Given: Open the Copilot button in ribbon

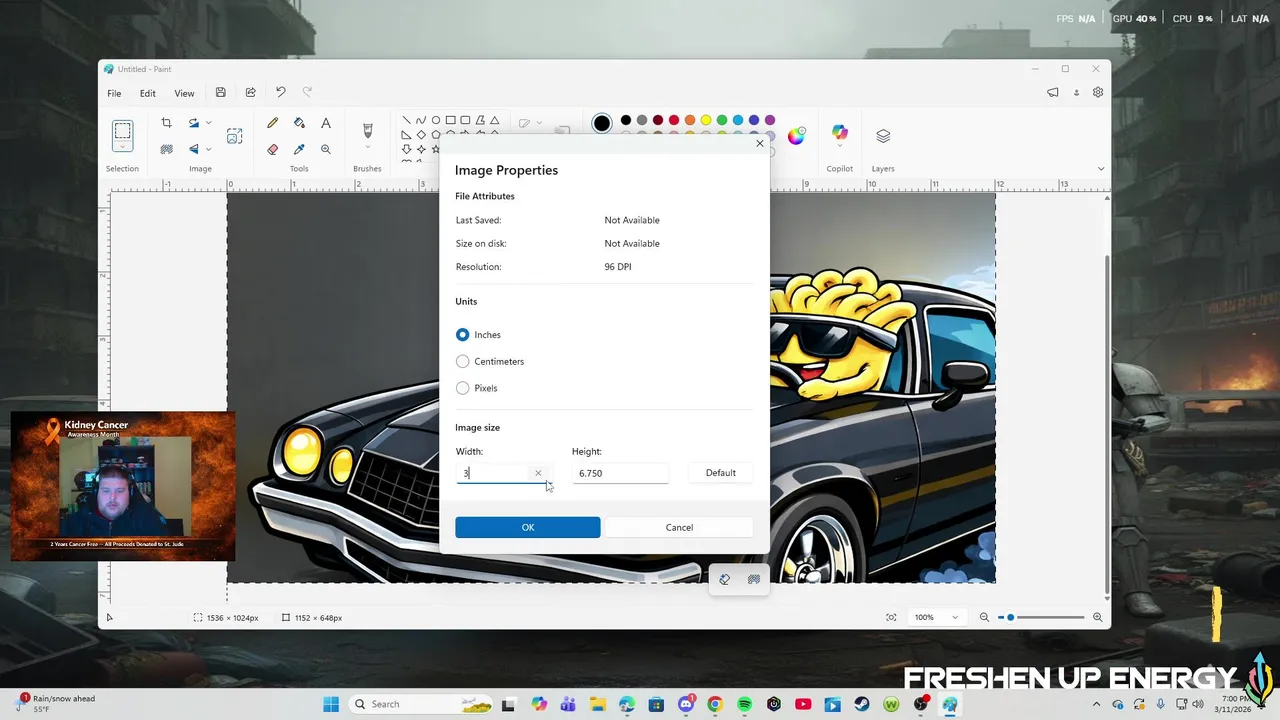Looking at the screenshot, I should pyautogui.click(x=839, y=134).
